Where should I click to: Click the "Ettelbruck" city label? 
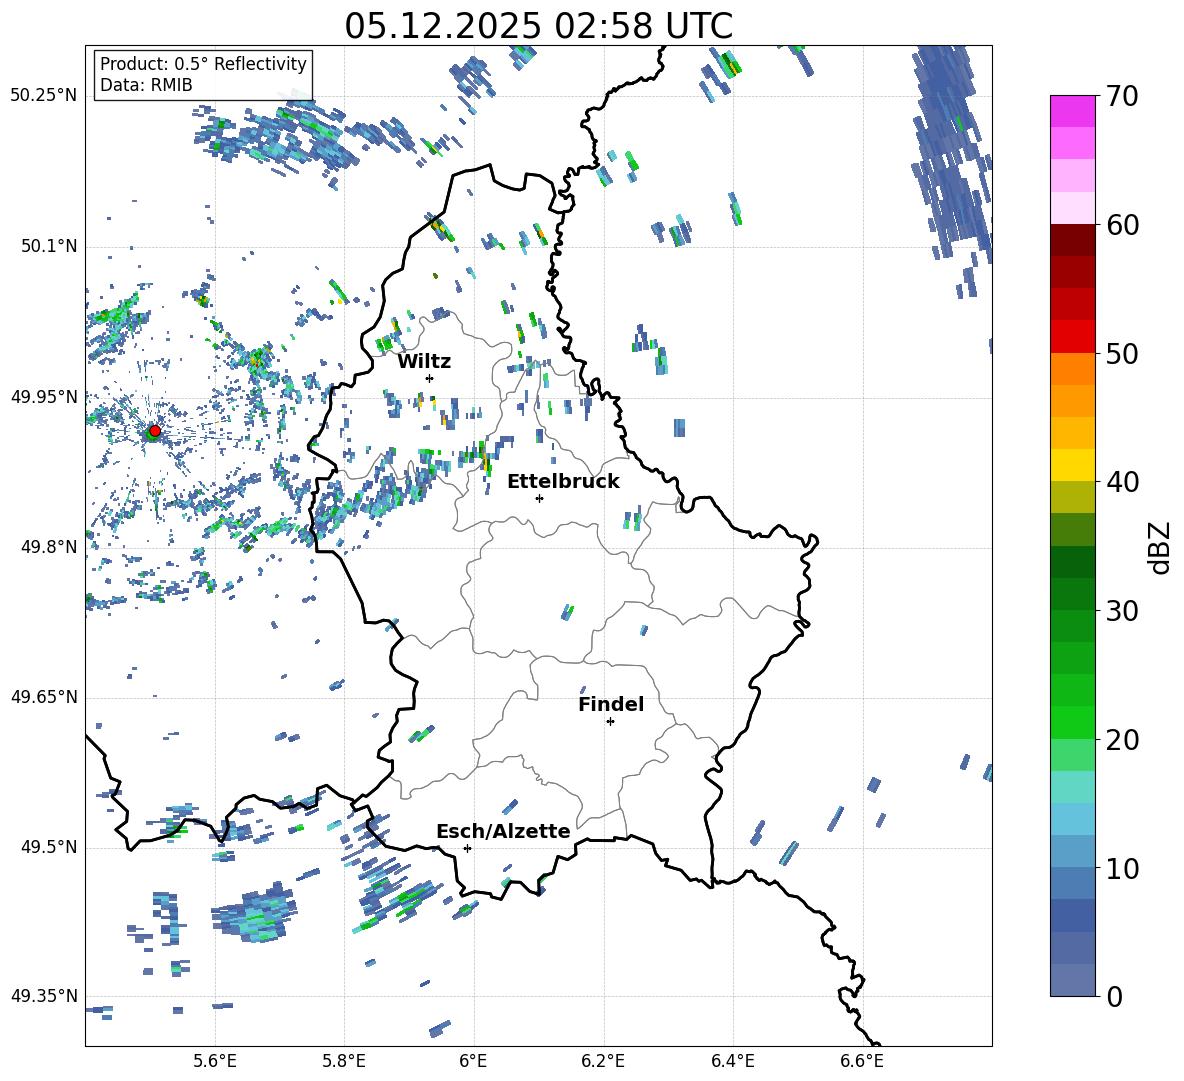(563, 481)
